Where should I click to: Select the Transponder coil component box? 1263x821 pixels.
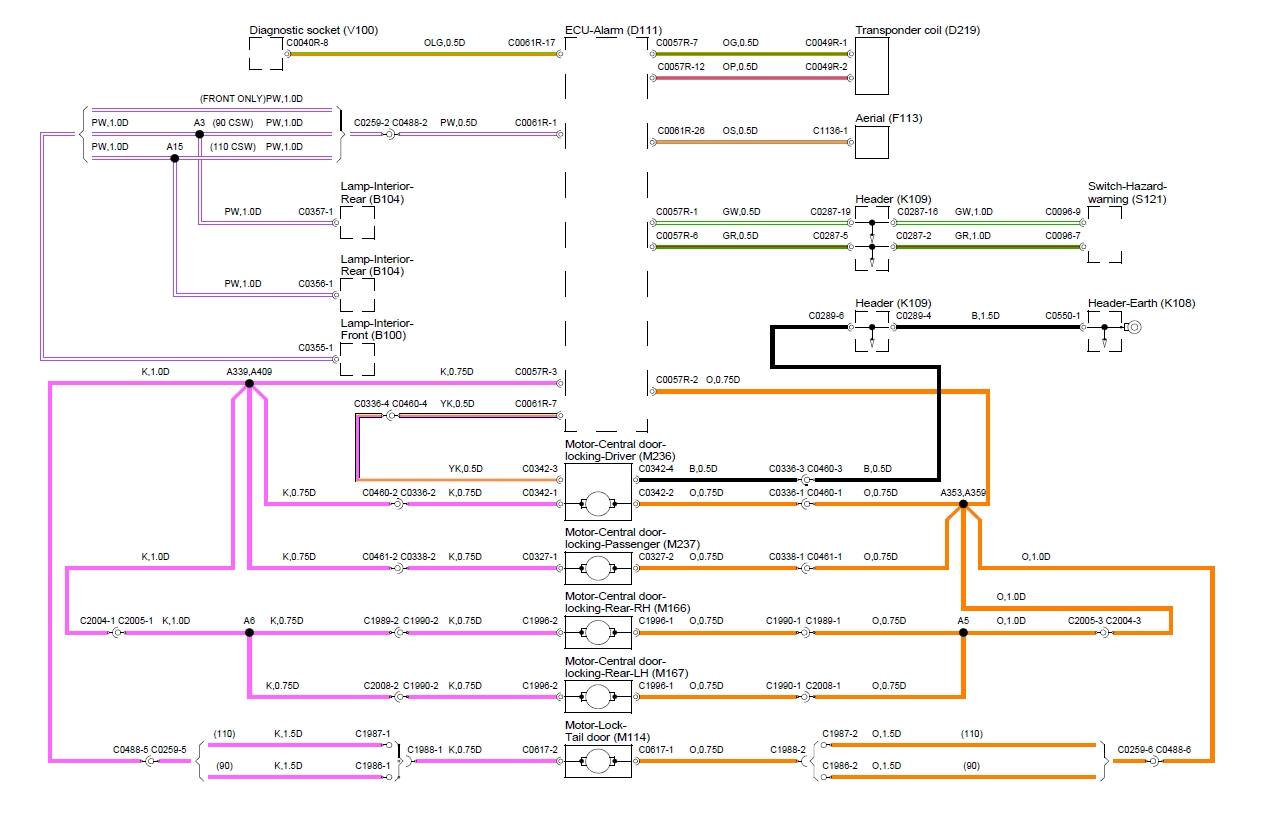(x=872, y=65)
